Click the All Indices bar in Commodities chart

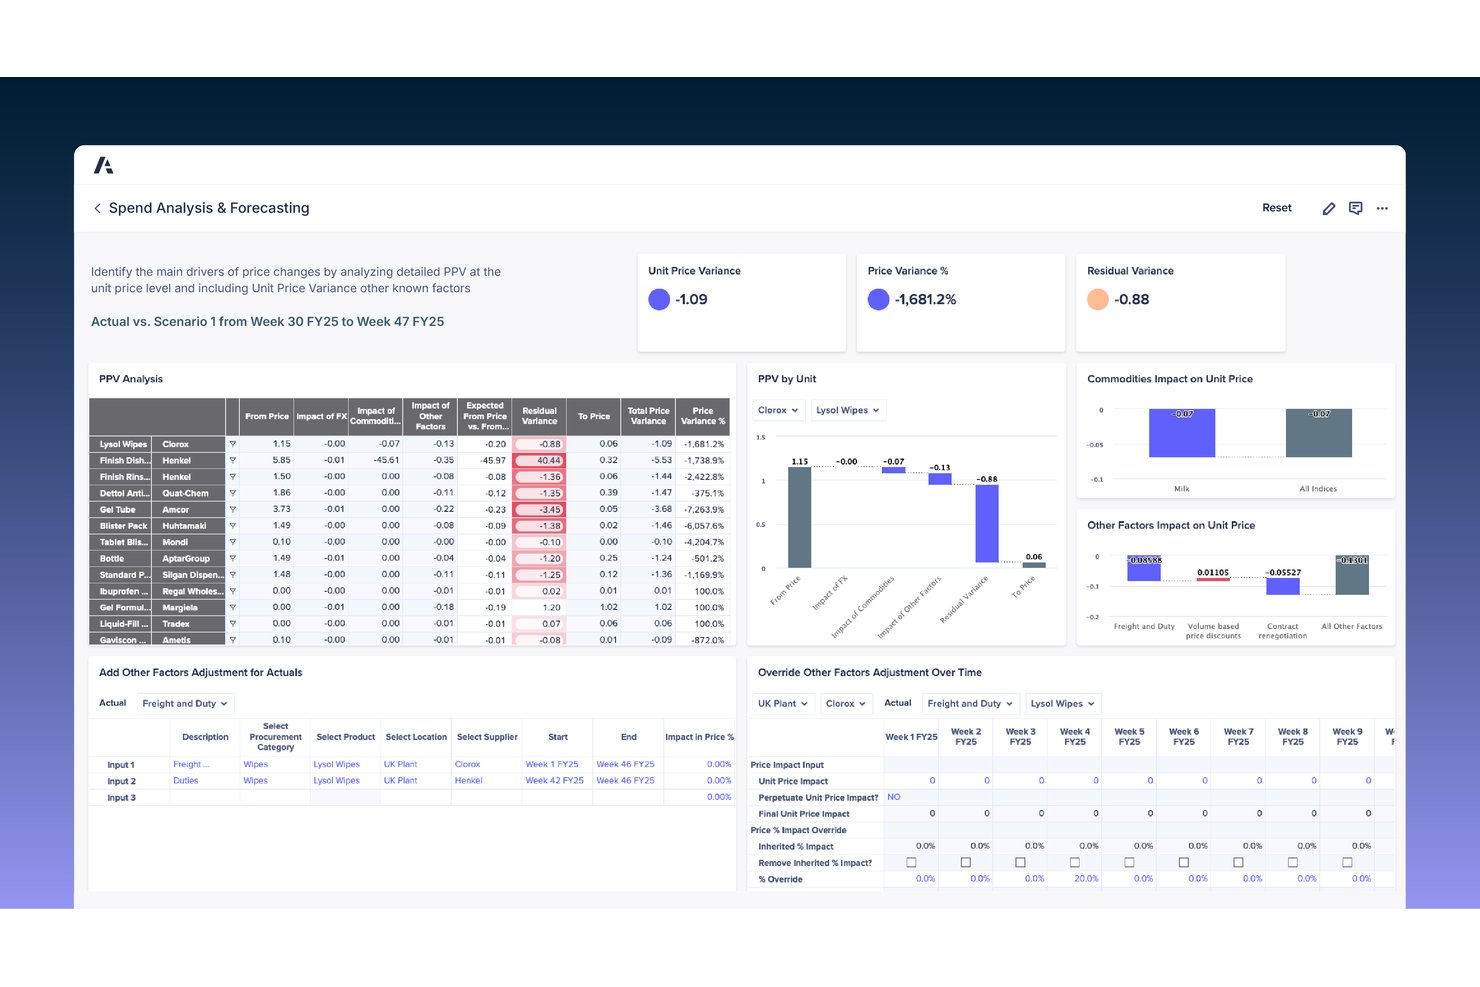coord(1319,433)
